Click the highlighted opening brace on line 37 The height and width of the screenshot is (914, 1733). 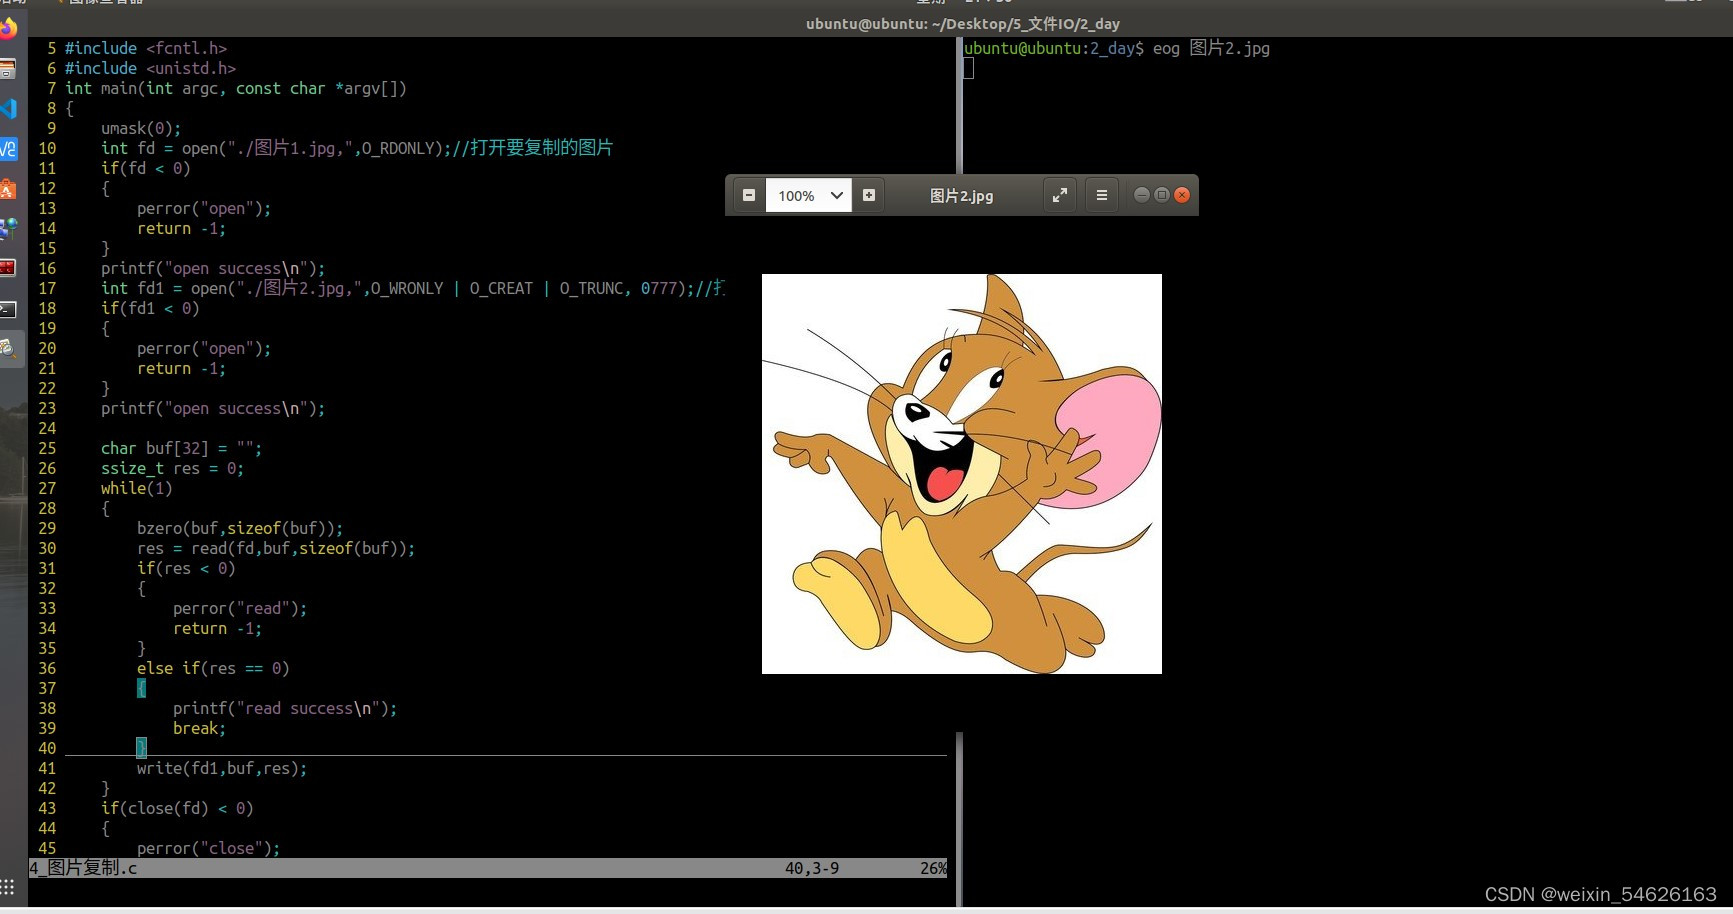click(141, 688)
